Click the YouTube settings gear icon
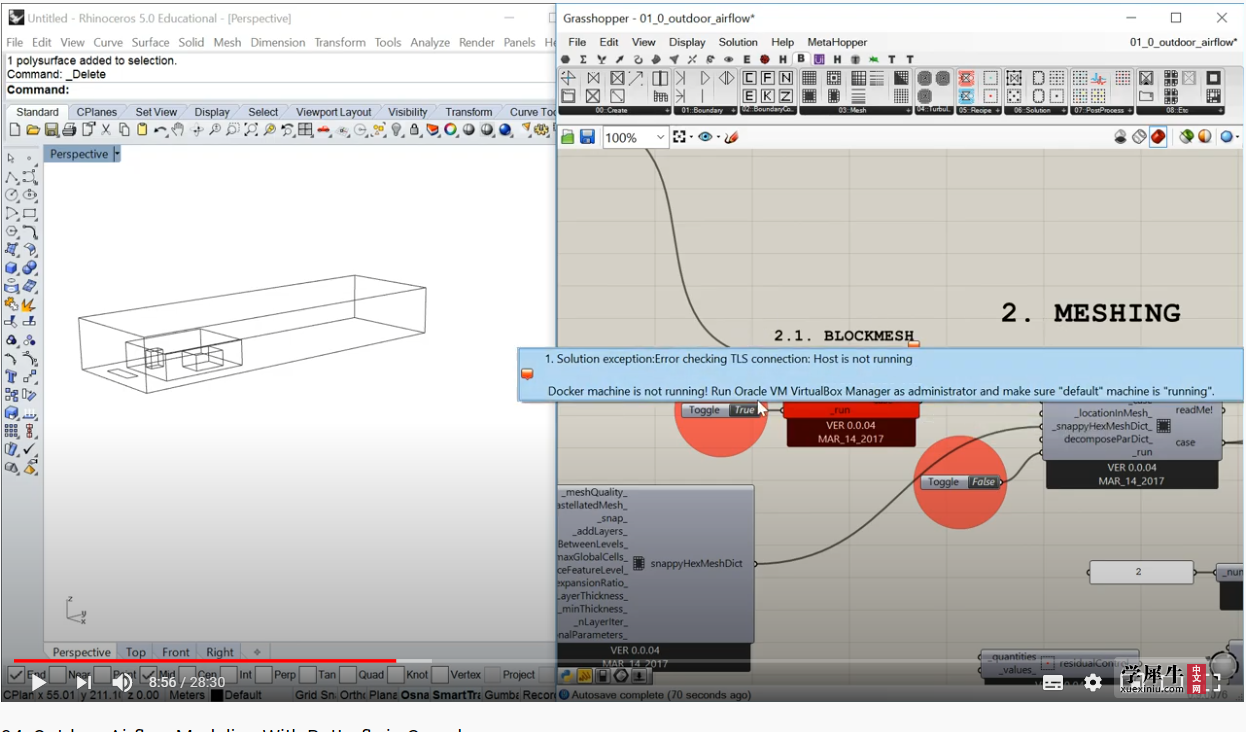The height and width of the screenshot is (732, 1246). click(x=1093, y=682)
